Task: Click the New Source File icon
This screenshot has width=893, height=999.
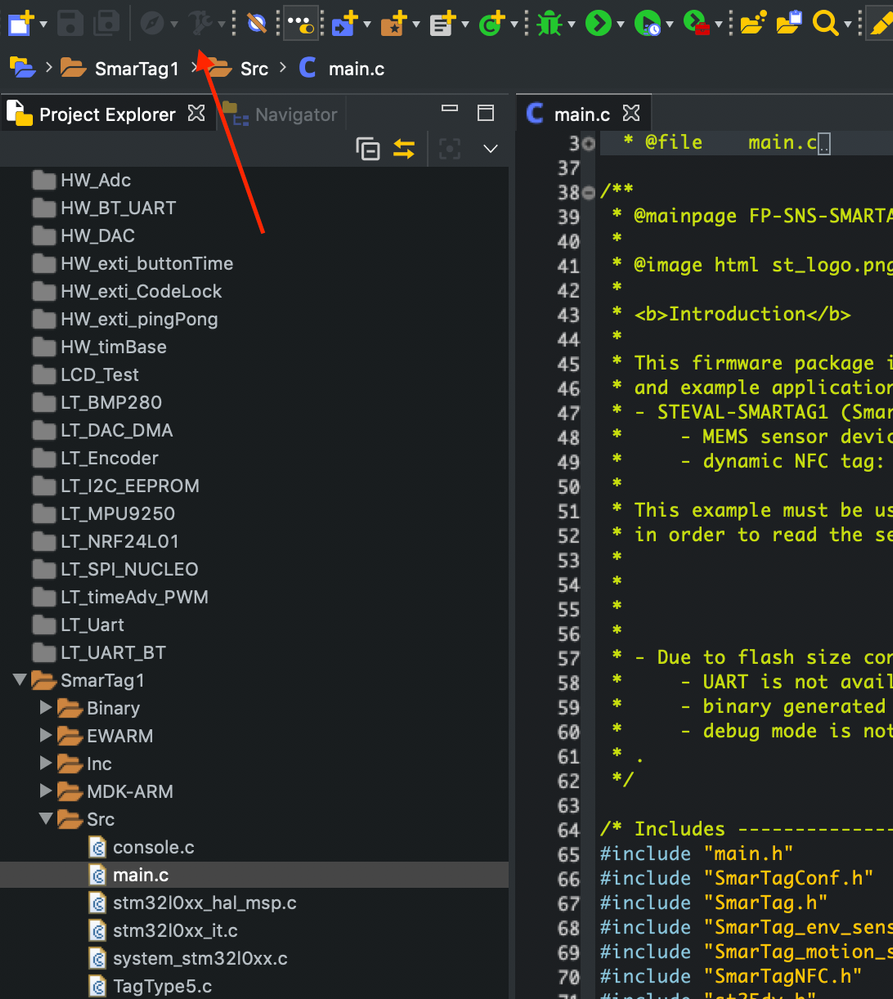Action: click(x=443, y=24)
